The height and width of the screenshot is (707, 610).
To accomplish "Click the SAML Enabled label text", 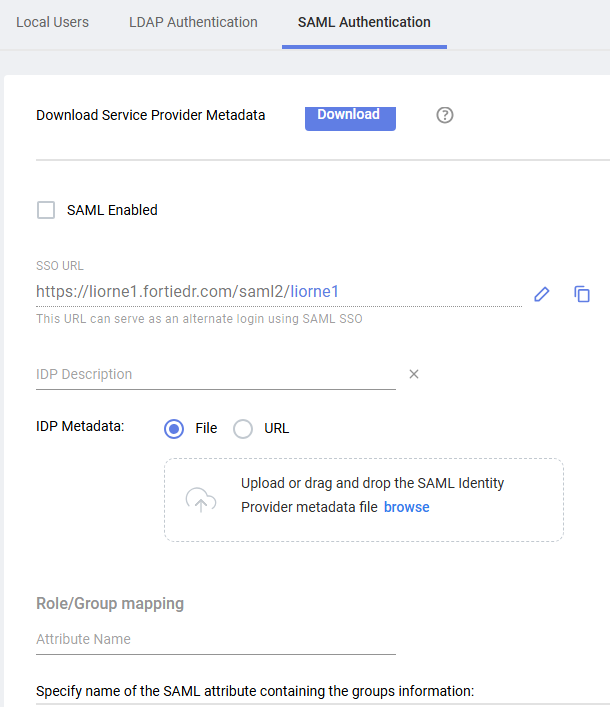I will (112, 210).
